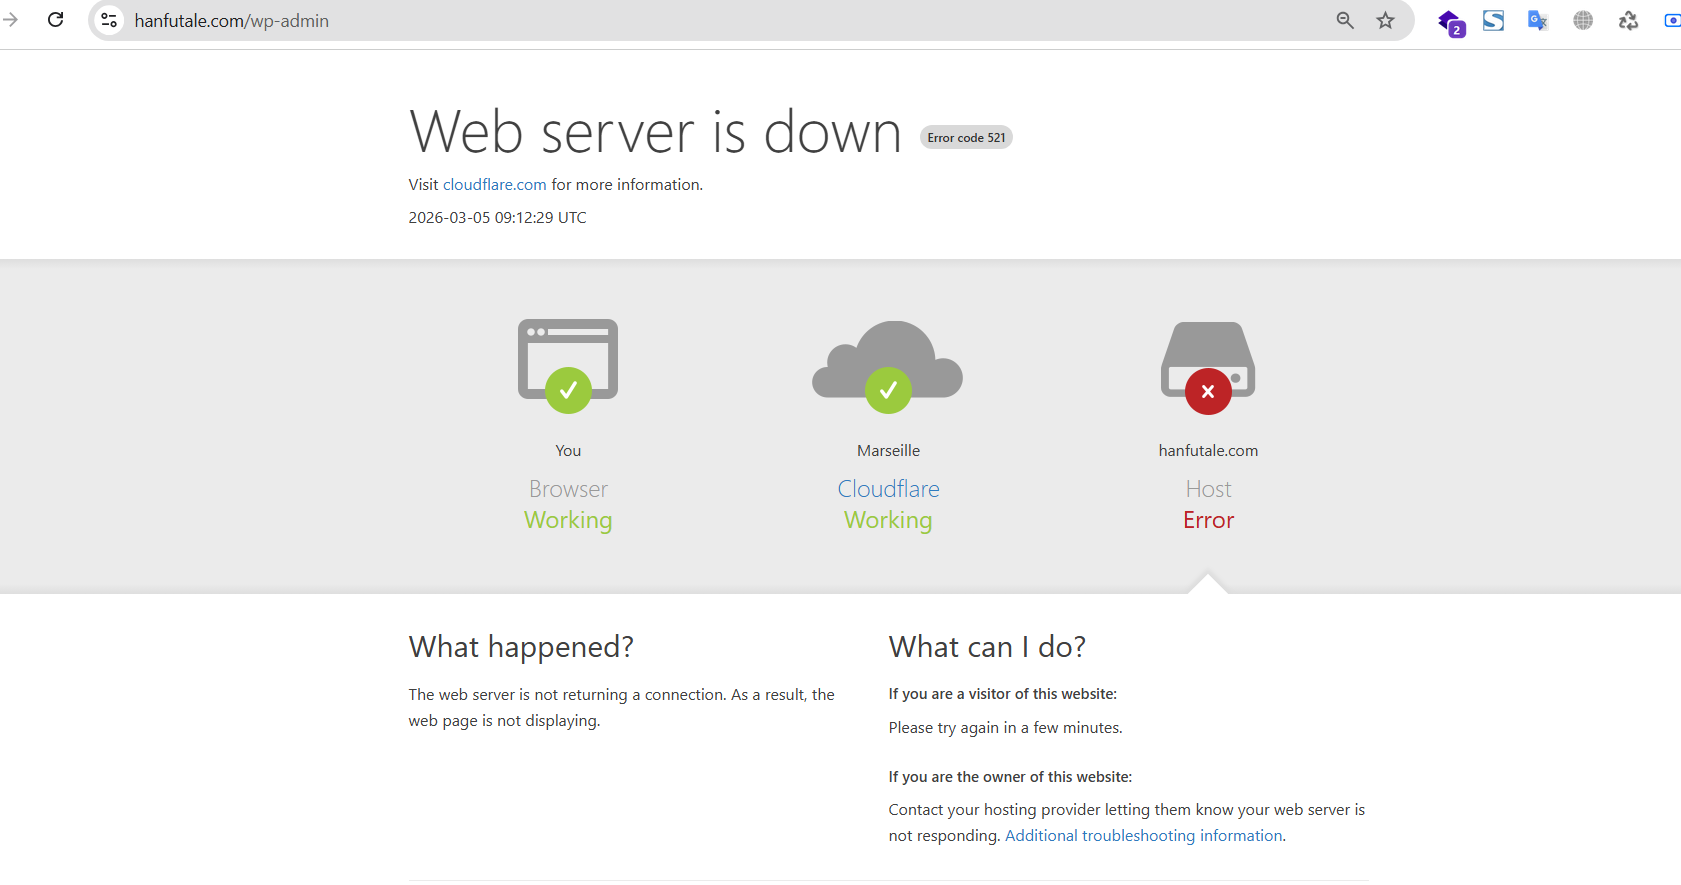
Task: Click the Error code 521 badge
Action: point(966,138)
